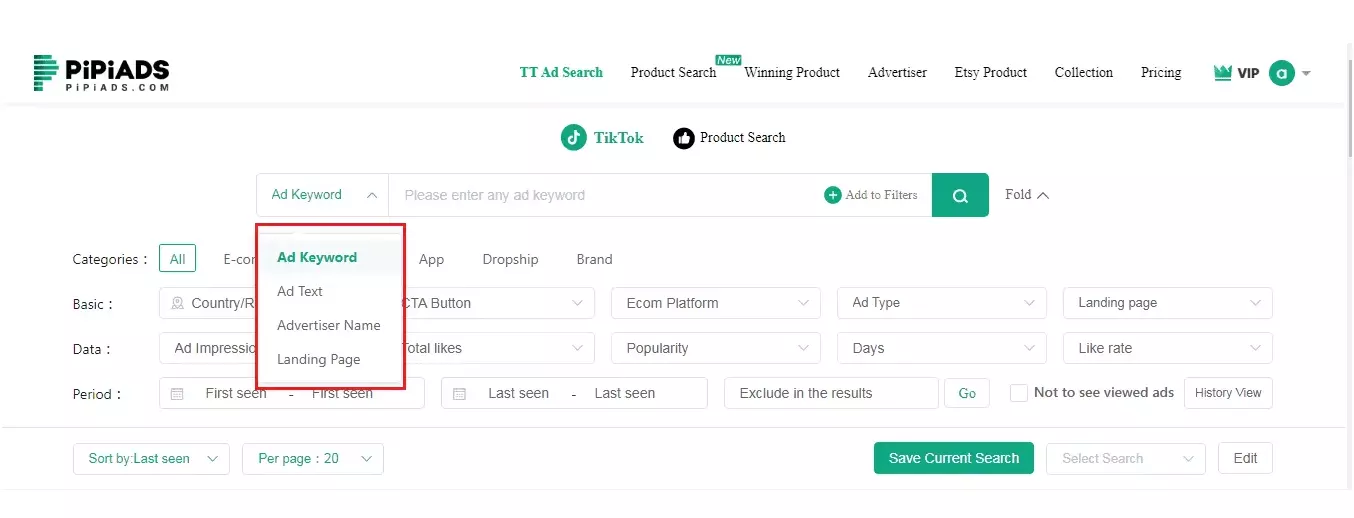
Task: Expand the account menu arrow beside the avatar
Action: 1306,73
